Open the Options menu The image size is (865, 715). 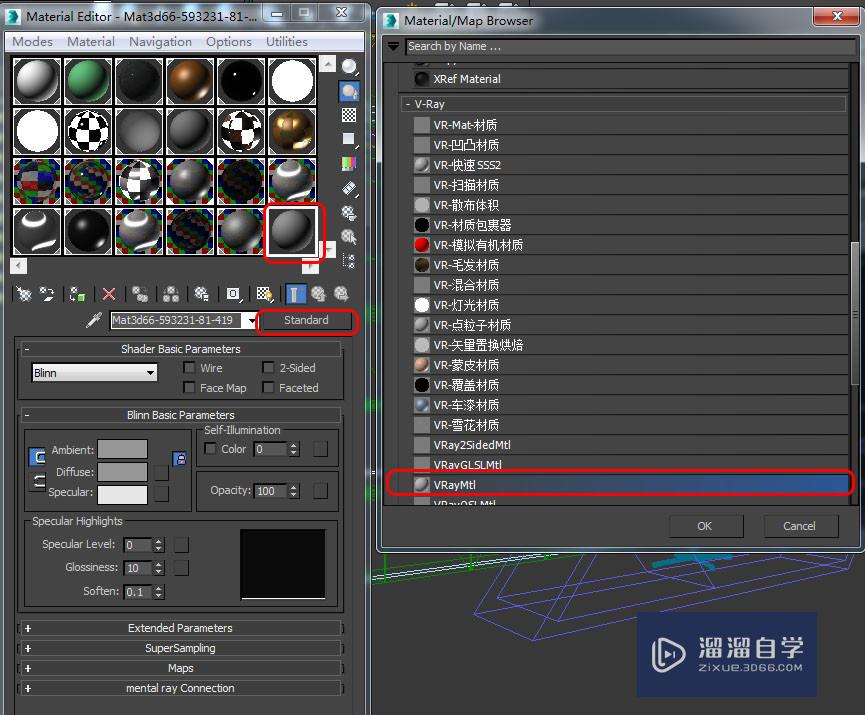229,42
